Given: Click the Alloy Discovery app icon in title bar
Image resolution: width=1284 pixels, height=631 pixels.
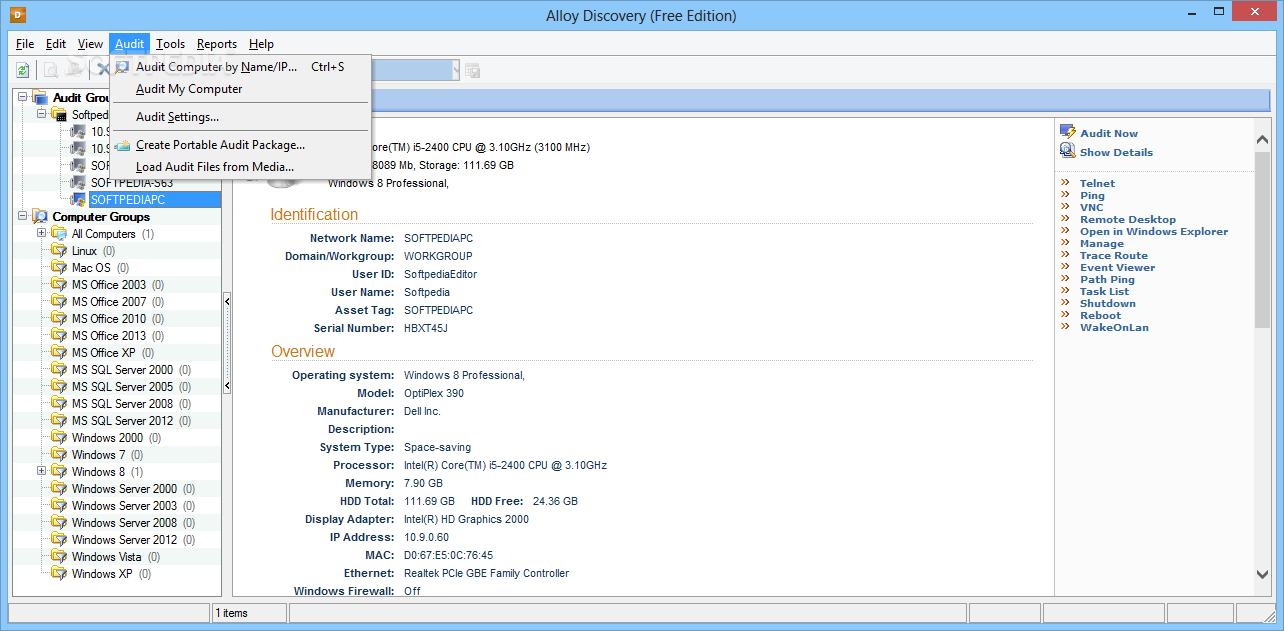Looking at the screenshot, I should 17,15.
